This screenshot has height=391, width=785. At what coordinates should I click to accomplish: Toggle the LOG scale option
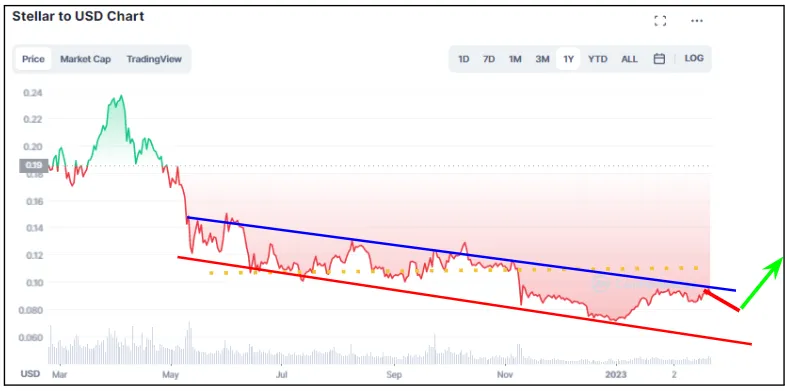click(x=694, y=58)
